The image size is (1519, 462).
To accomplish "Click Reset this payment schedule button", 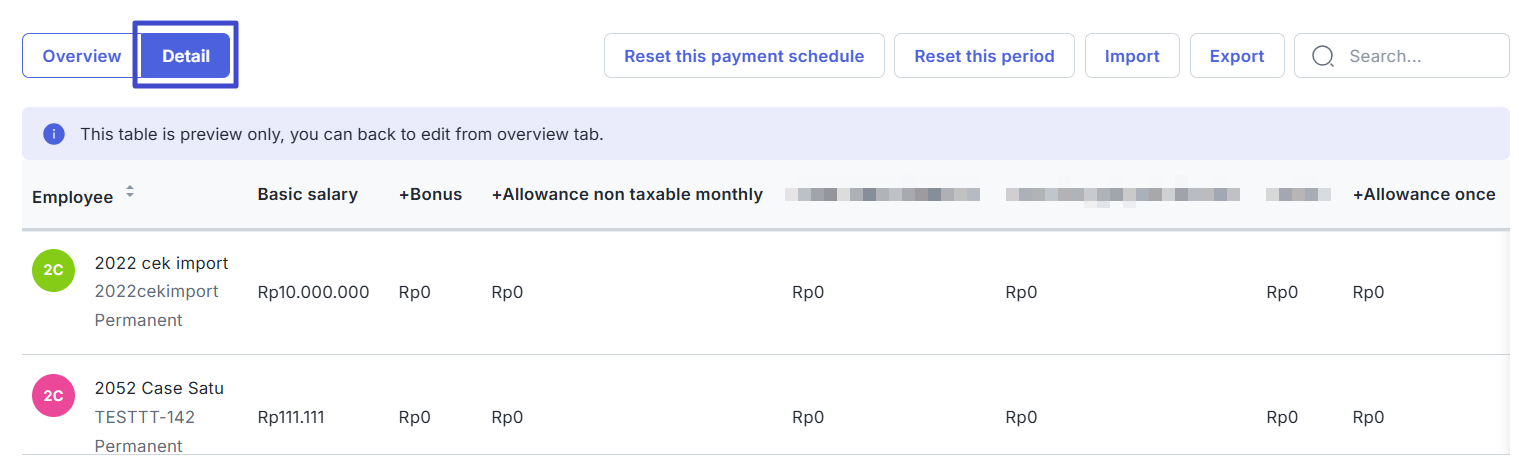I will point(744,56).
